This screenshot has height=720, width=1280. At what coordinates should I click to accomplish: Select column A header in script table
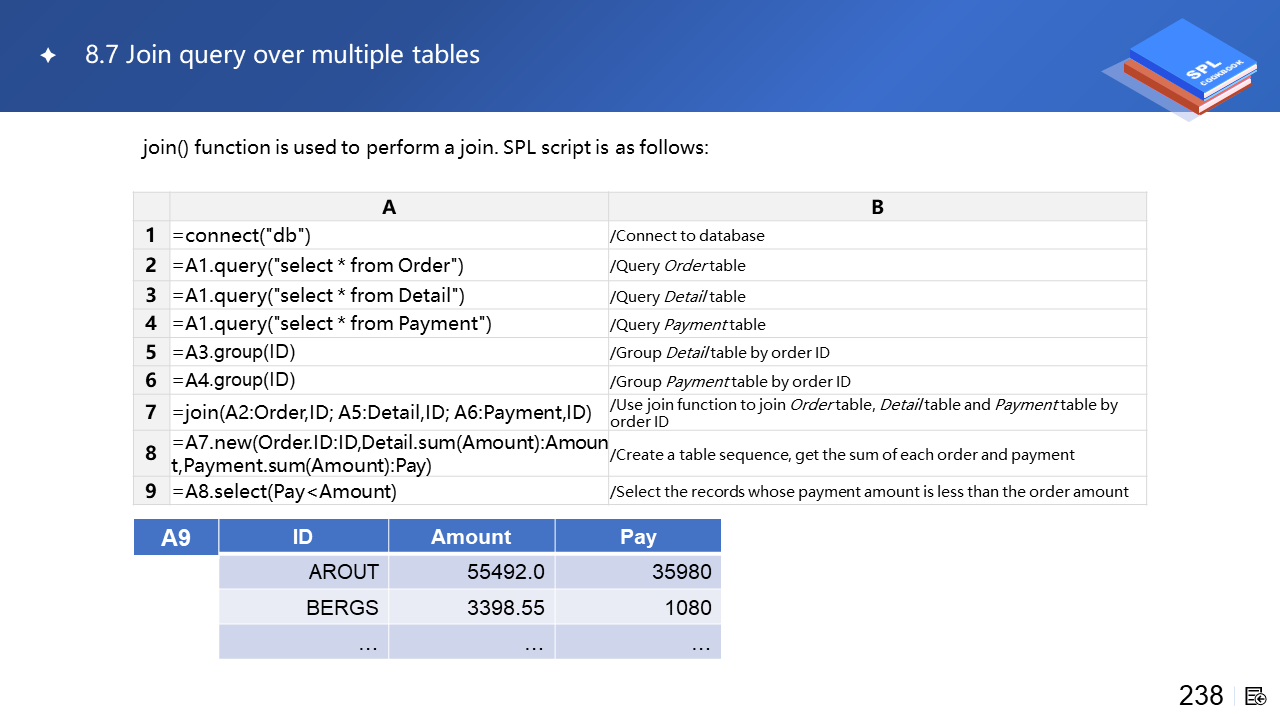click(x=389, y=207)
